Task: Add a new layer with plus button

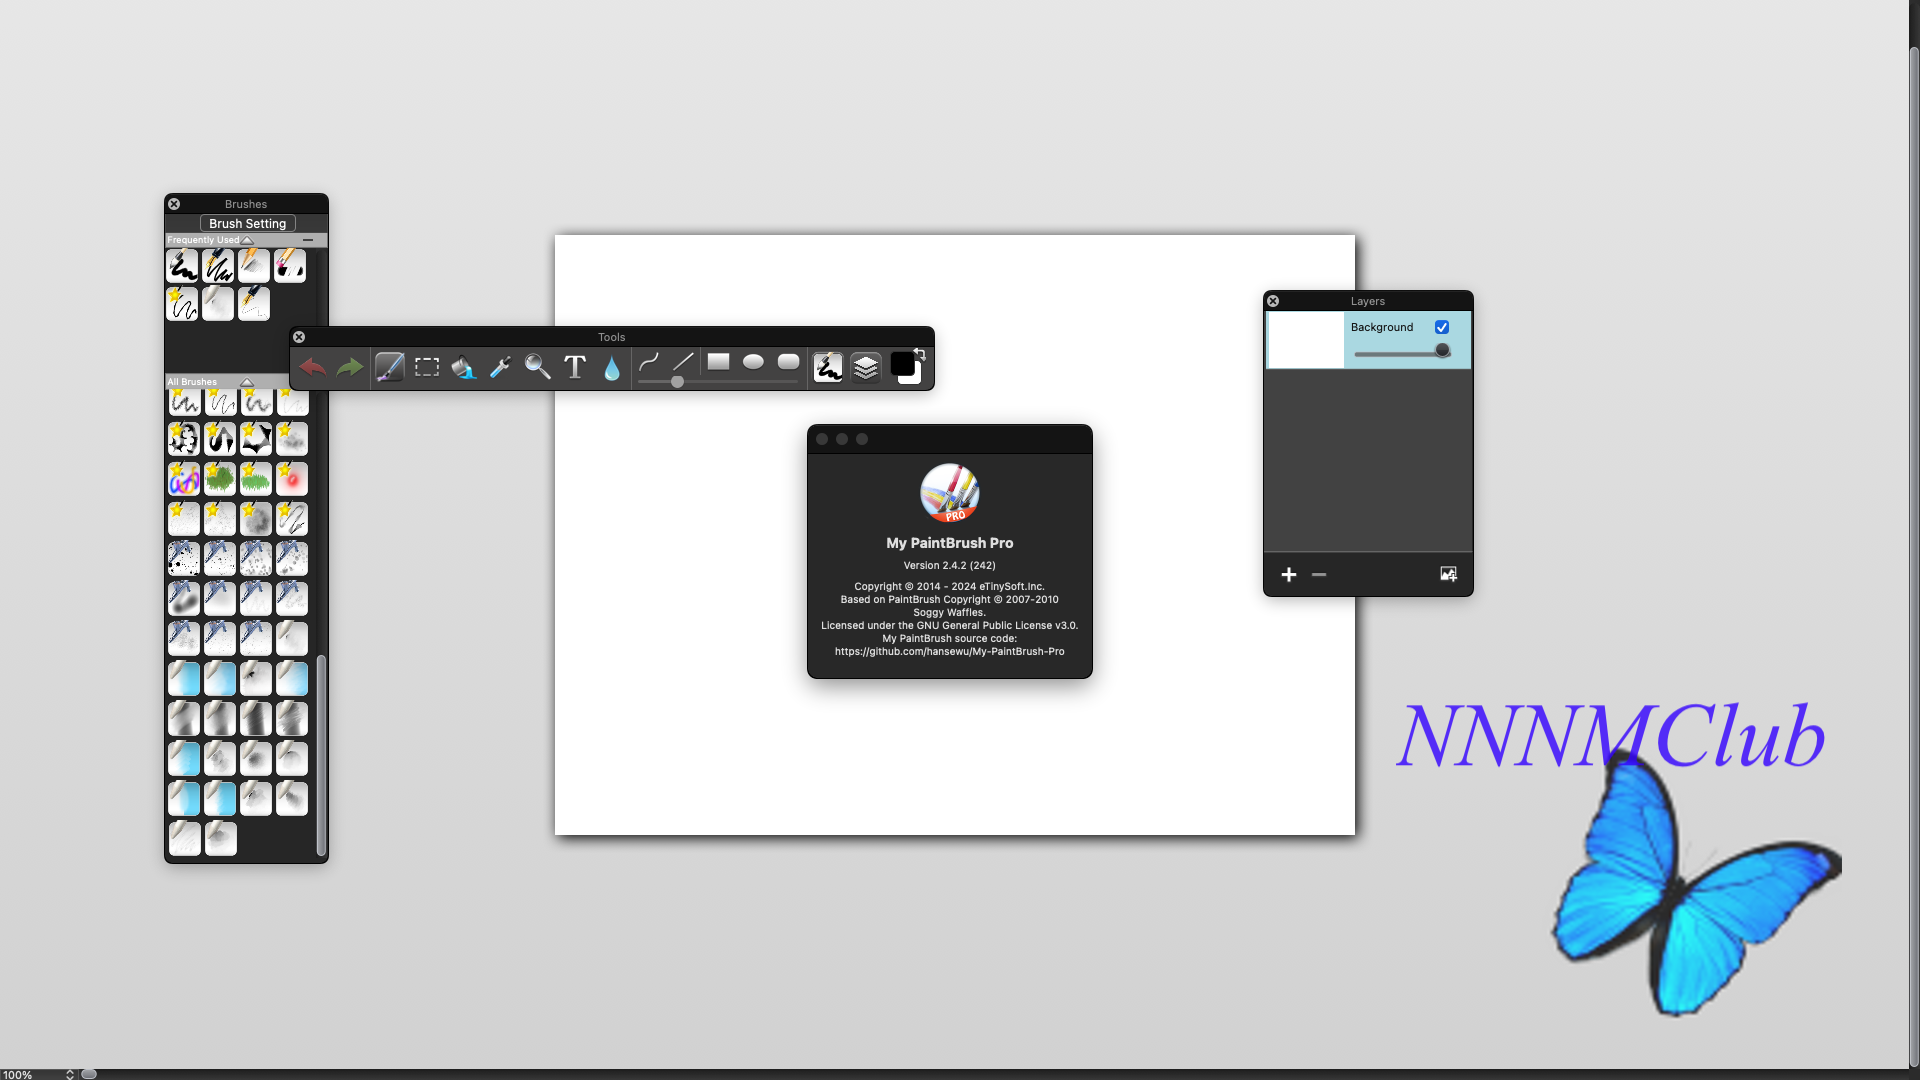Action: tap(1289, 574)
